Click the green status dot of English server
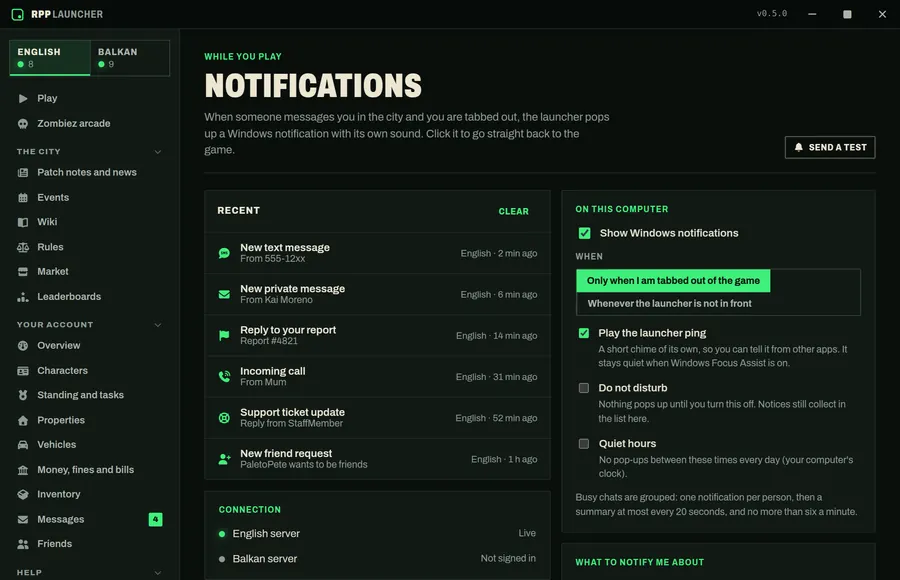The width and height of the screenshot is (900, 580). (x=222, y=535)
